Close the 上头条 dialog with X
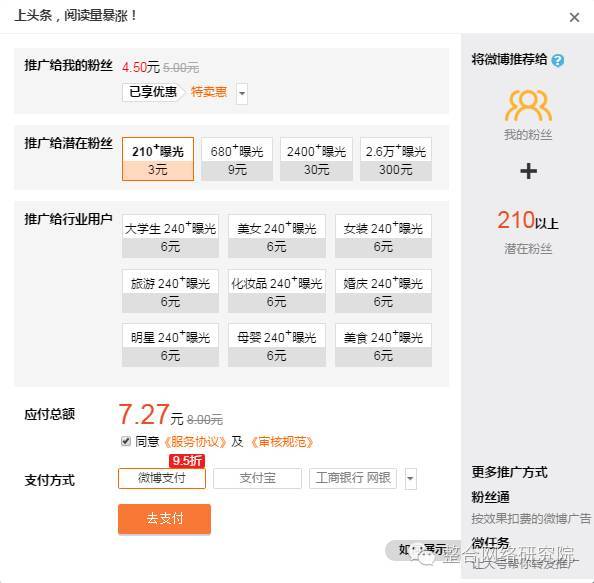The height and width of the screenshot is (583, 594). coord(574,17)
